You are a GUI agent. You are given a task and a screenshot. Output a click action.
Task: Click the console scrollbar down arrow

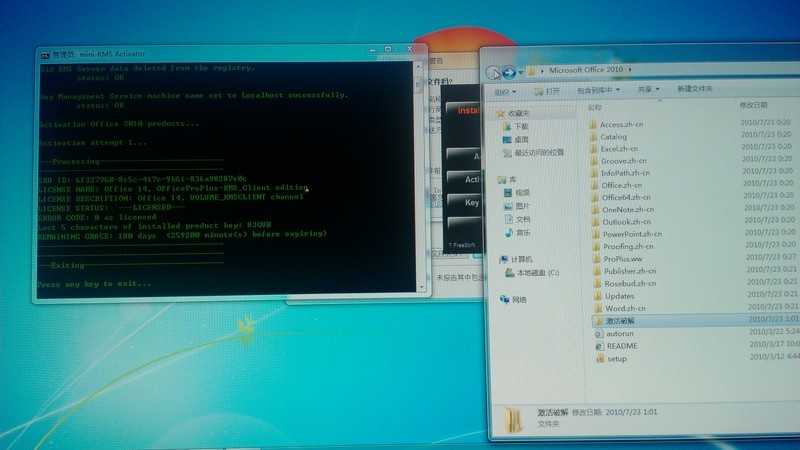coord(421,287)
